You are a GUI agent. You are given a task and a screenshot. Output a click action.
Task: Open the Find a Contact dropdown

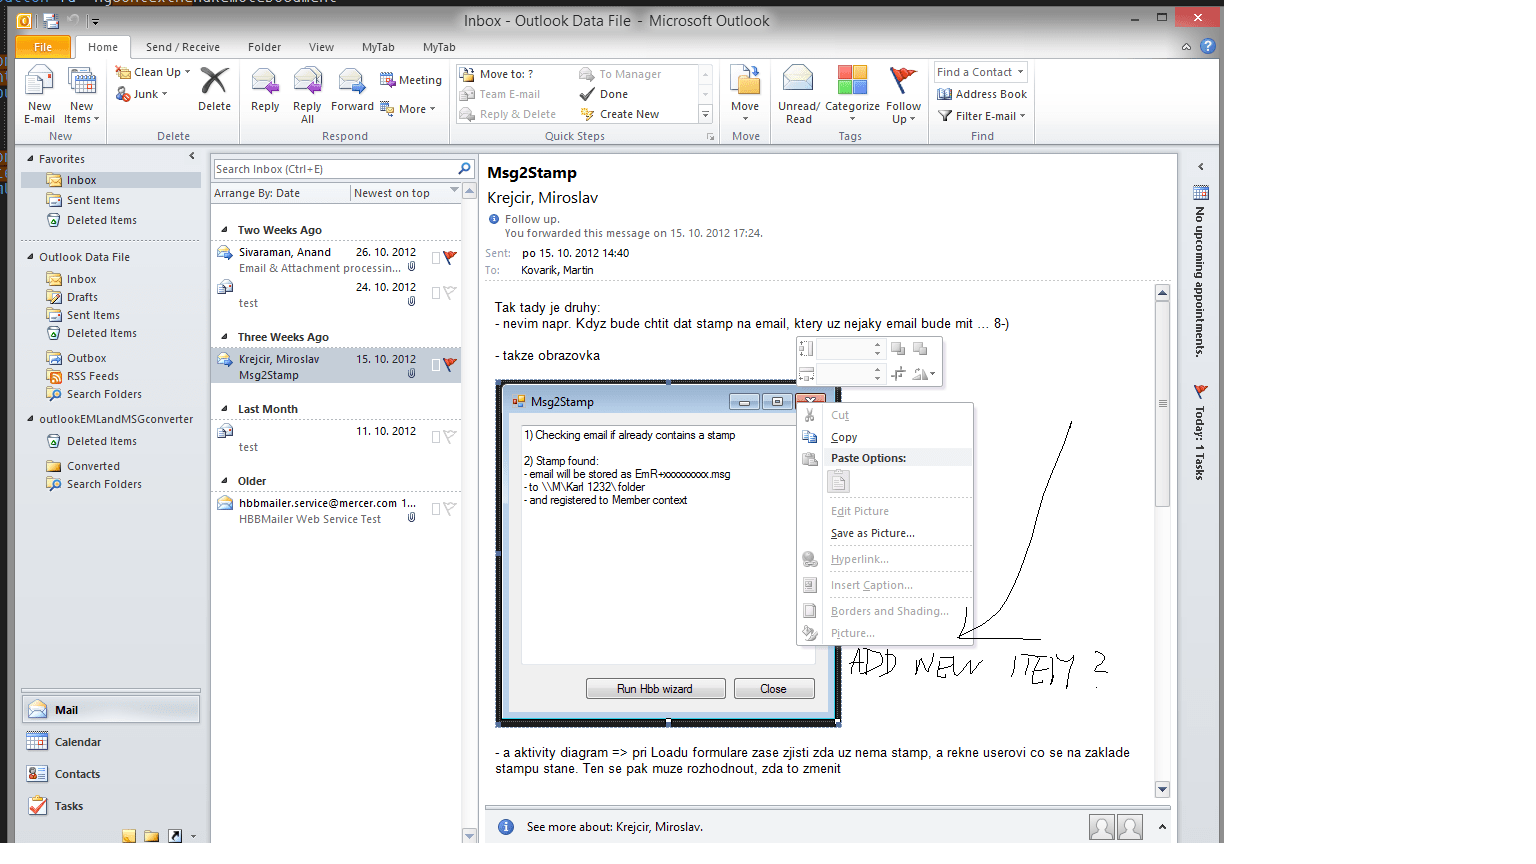(x=1020, y=72)
